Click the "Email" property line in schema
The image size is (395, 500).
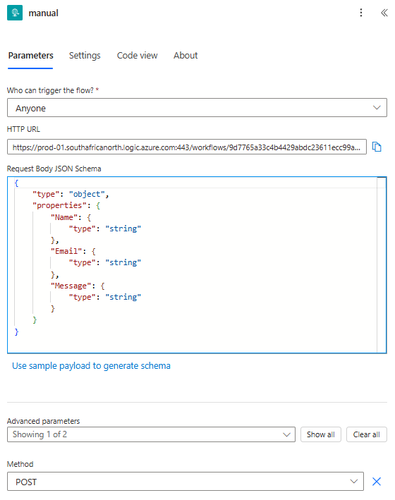coord(73,251)
